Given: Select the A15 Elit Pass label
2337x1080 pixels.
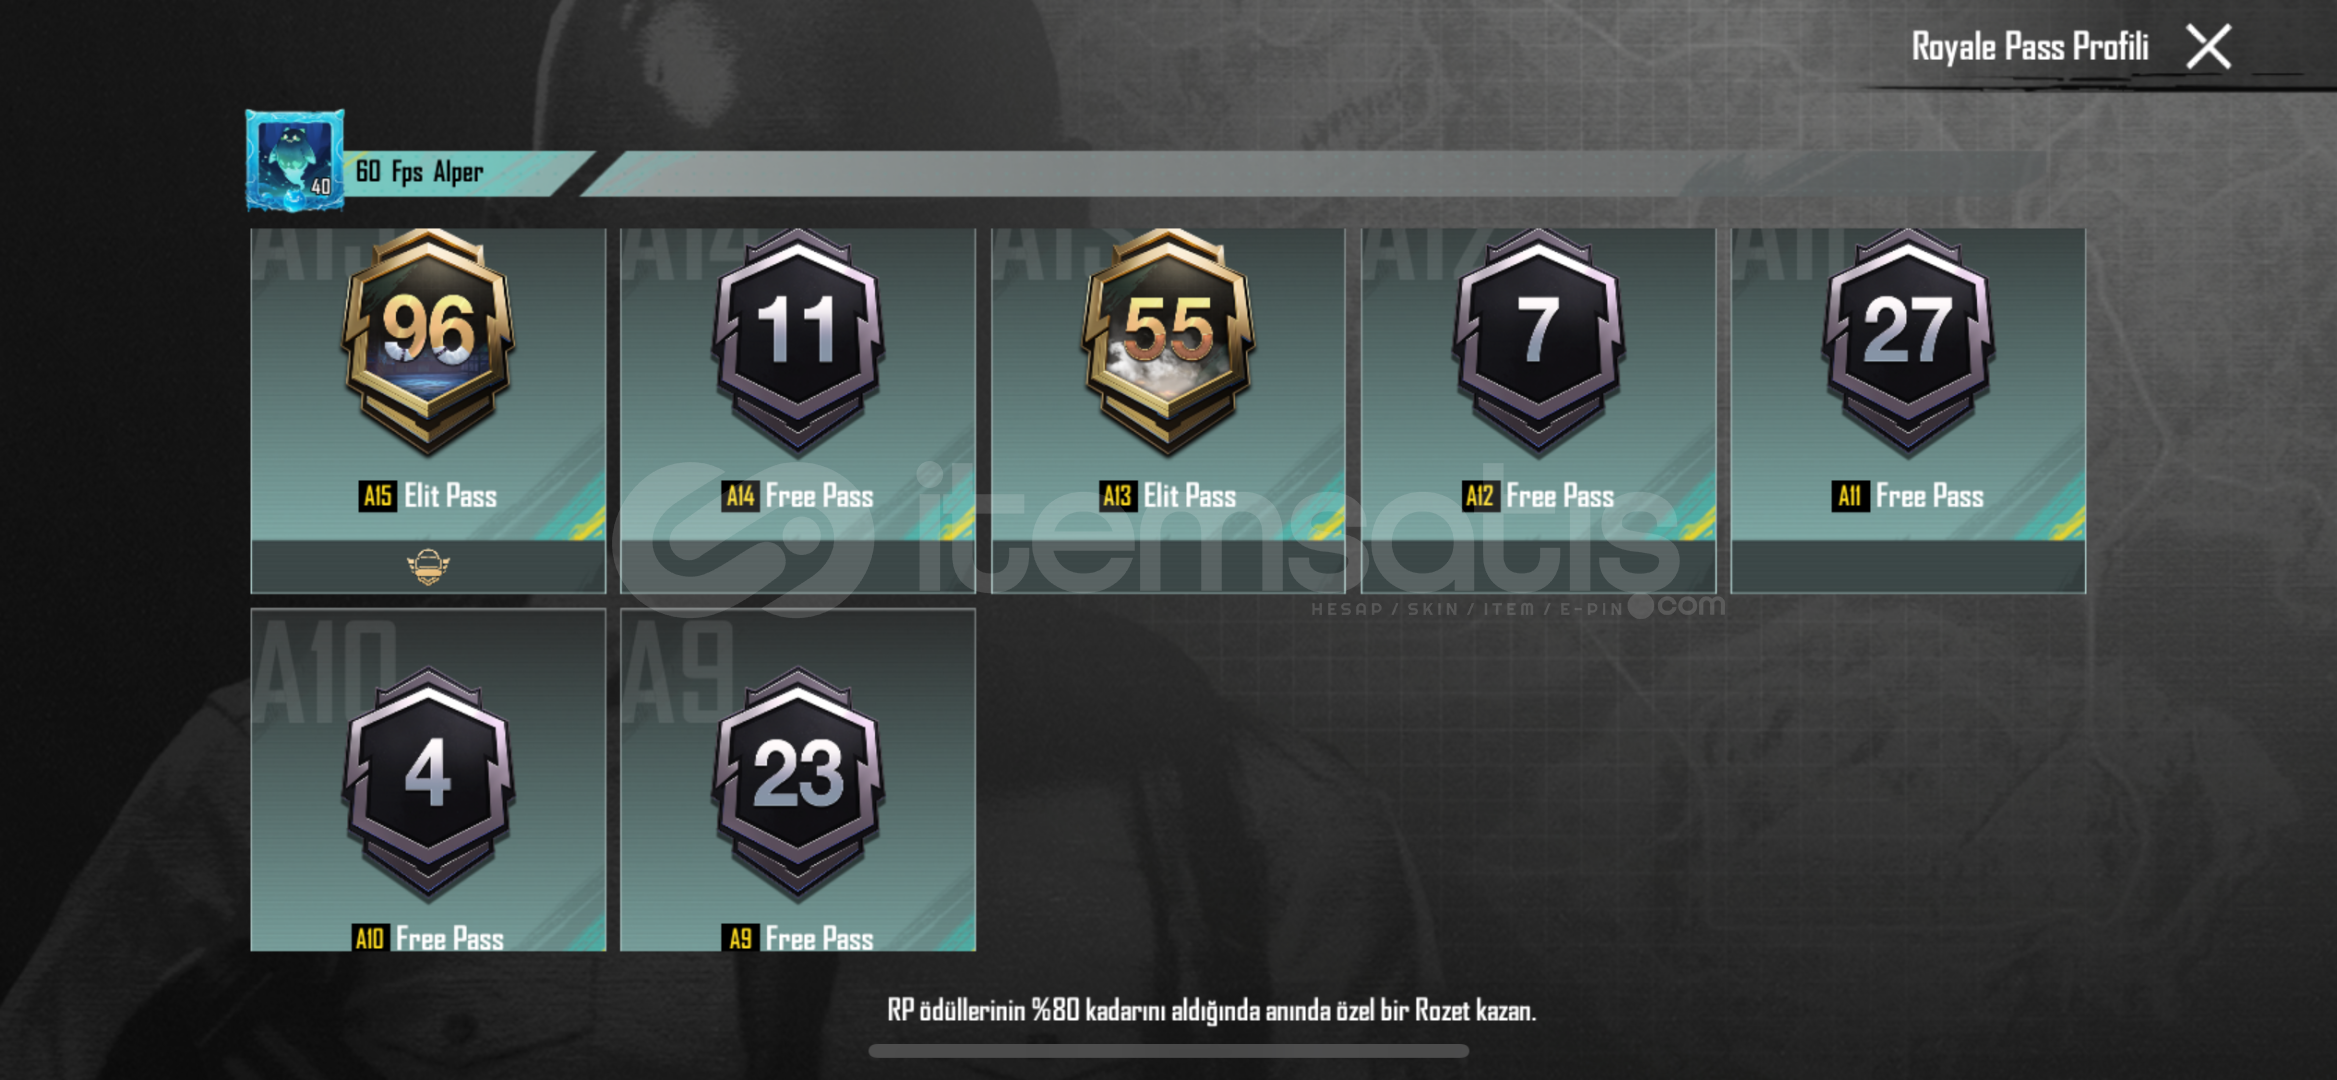Looking at the screenshot, I should (428, 496).
